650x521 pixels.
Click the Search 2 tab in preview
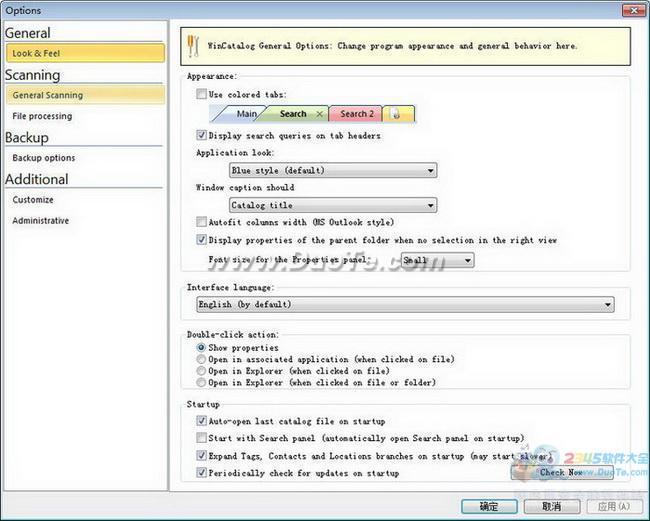pyautogui.click(x=356, y=114)
